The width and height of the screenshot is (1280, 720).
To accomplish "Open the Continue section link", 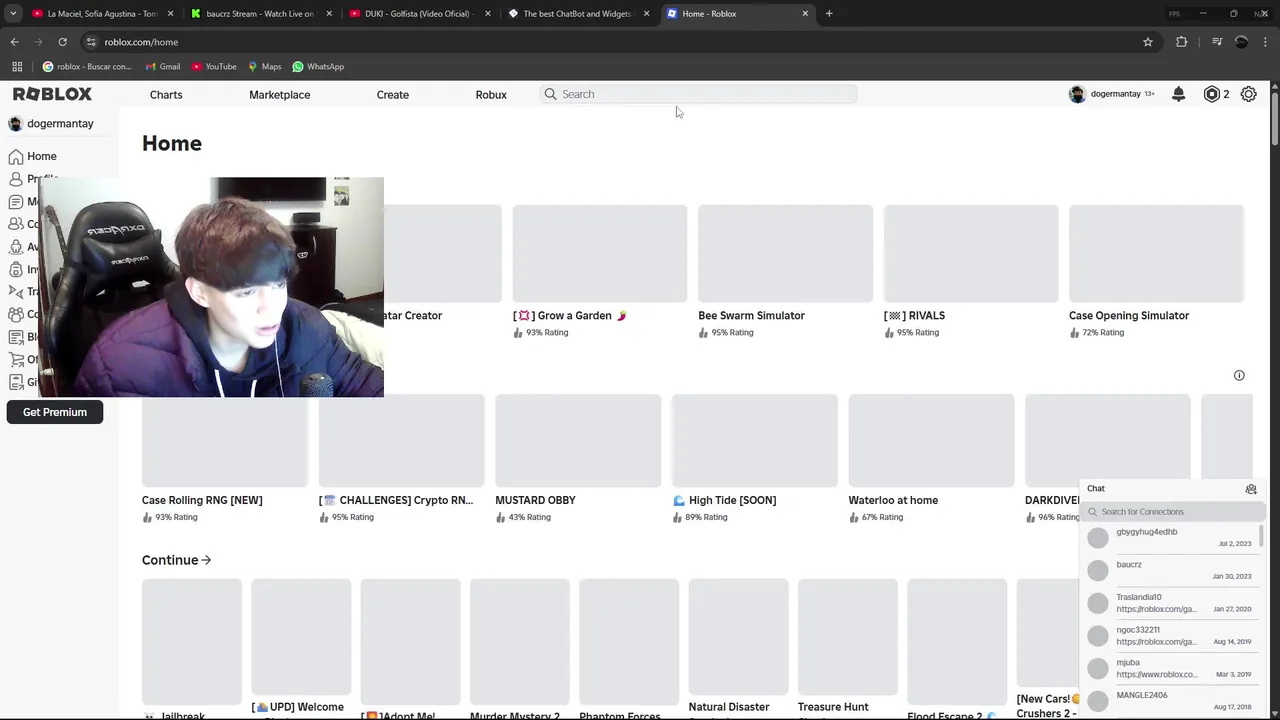I will click(x=176, y=560).
